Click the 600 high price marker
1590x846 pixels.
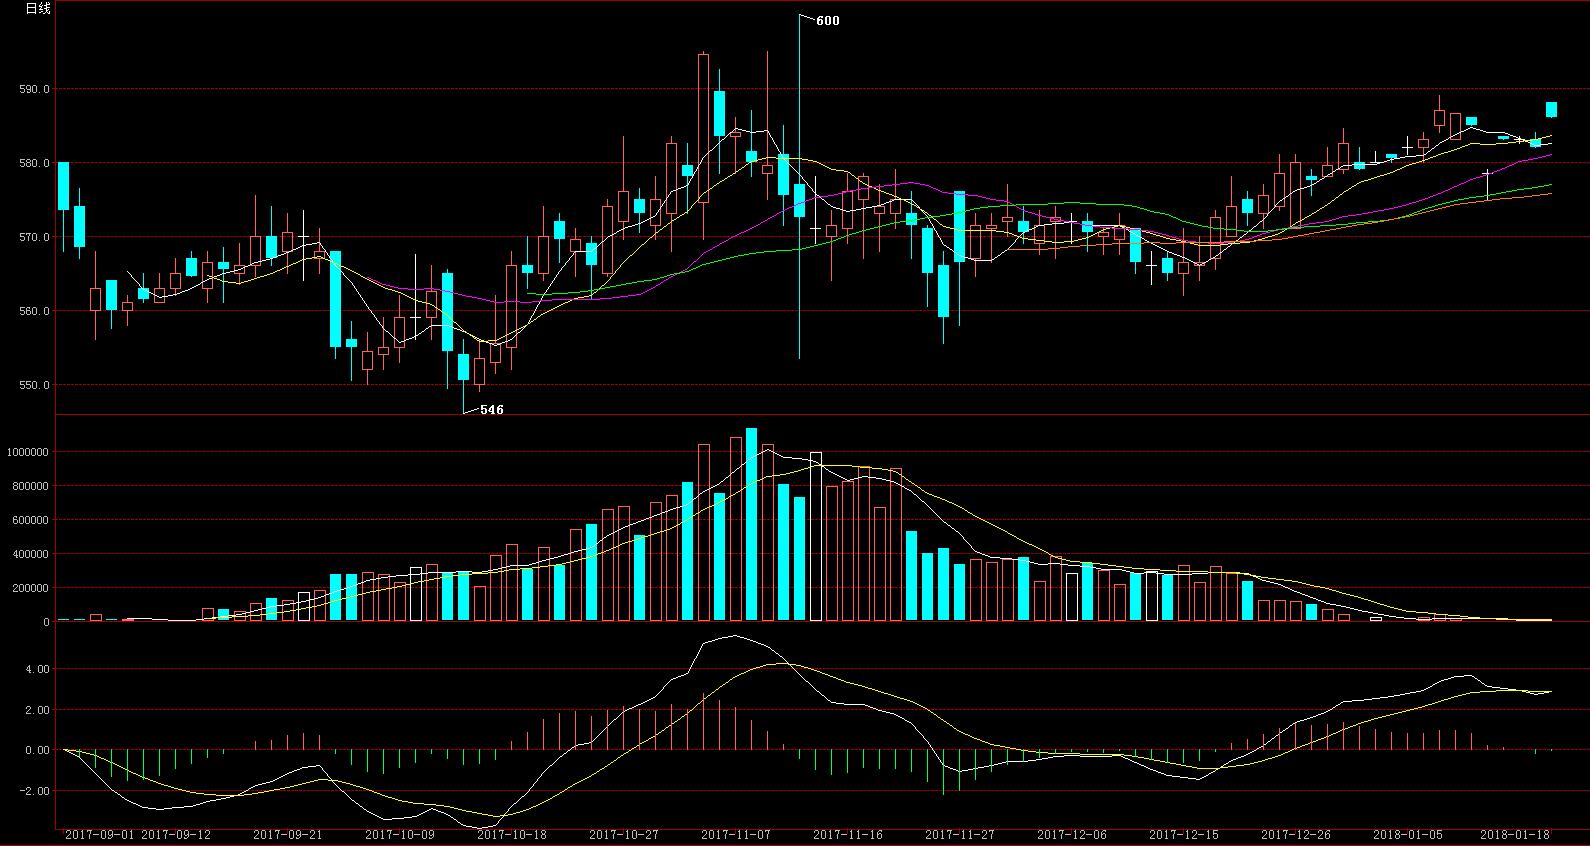pyautogui.click(x=828, y=21)
